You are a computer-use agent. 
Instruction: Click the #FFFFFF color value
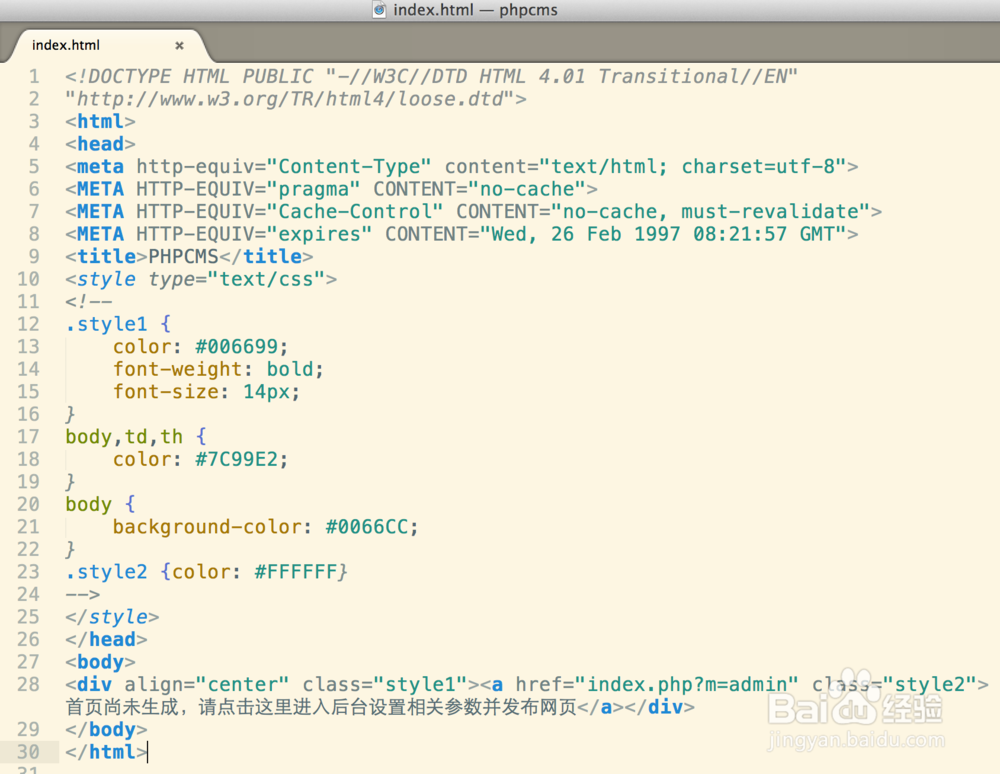tap(296, 572)
